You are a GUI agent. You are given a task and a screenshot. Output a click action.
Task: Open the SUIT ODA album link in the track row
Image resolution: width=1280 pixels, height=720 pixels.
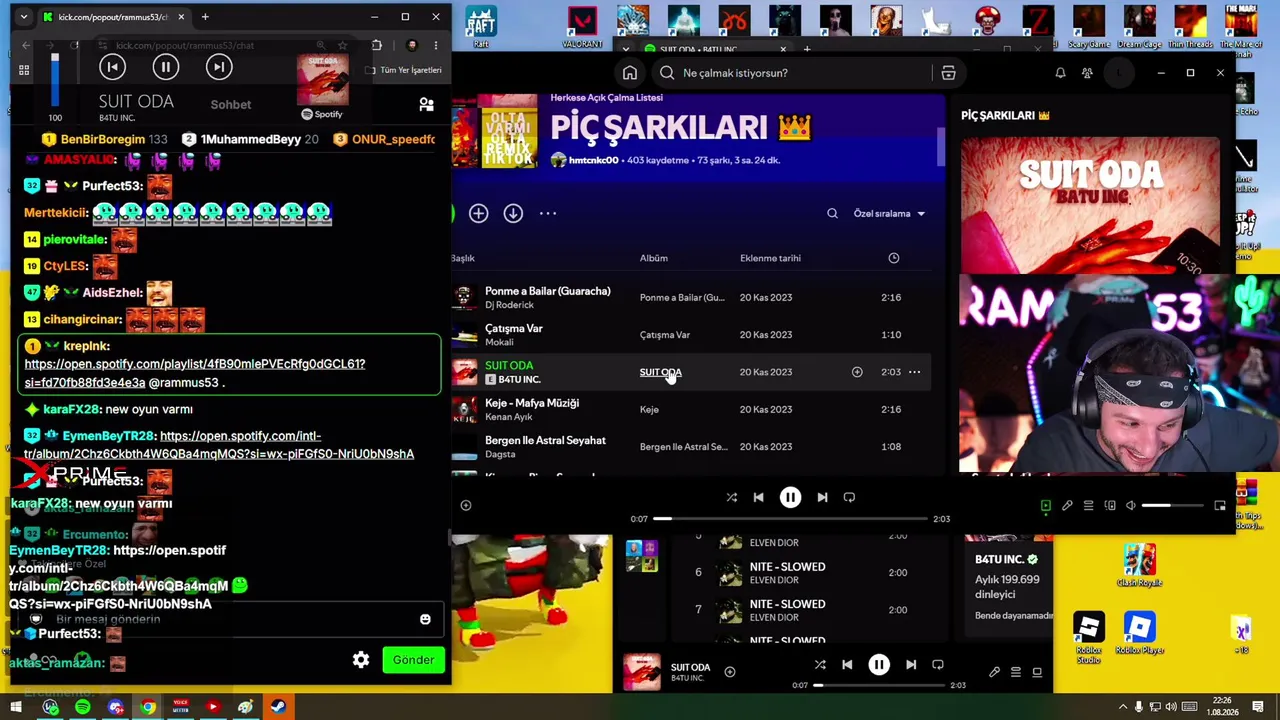[x=660, y=372]
